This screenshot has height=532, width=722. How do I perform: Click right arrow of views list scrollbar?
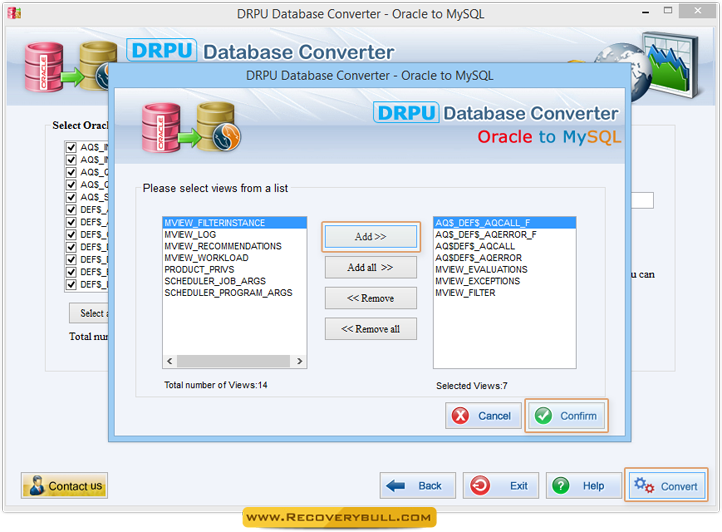(300, 361)
